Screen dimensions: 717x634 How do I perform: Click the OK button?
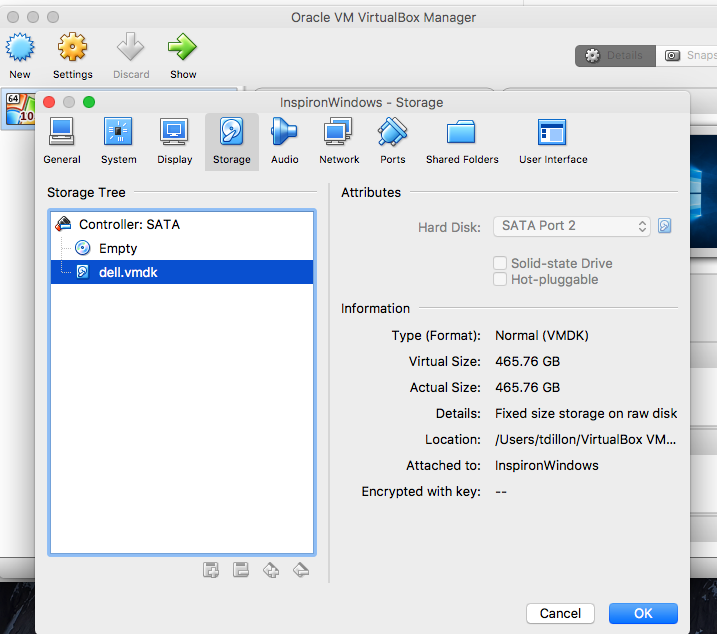643,613
